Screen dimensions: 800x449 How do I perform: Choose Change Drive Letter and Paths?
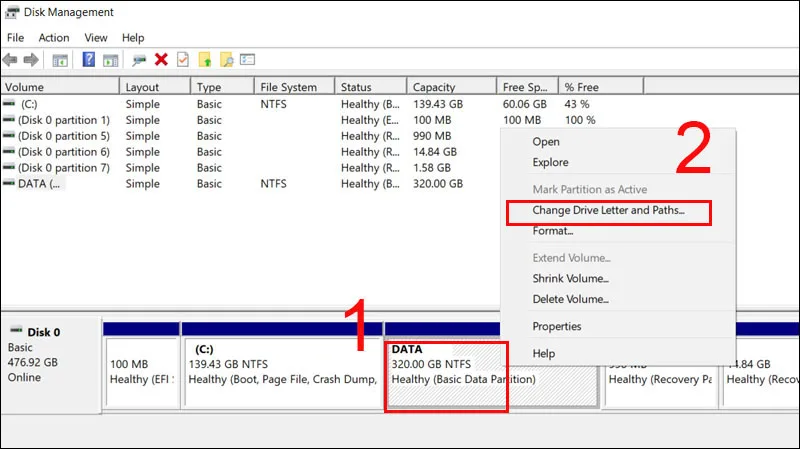click(608, 210)
